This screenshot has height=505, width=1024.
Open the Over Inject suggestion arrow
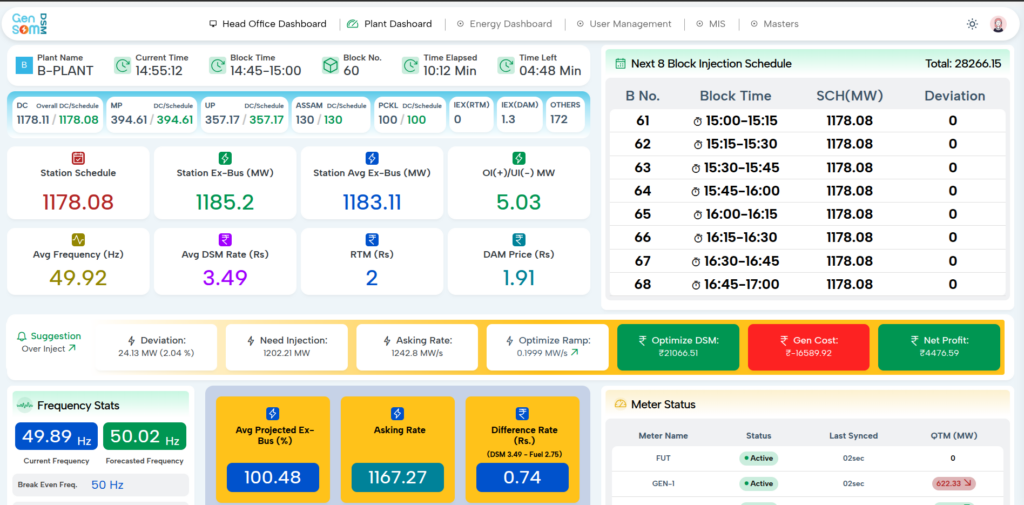tap(72, 348)
